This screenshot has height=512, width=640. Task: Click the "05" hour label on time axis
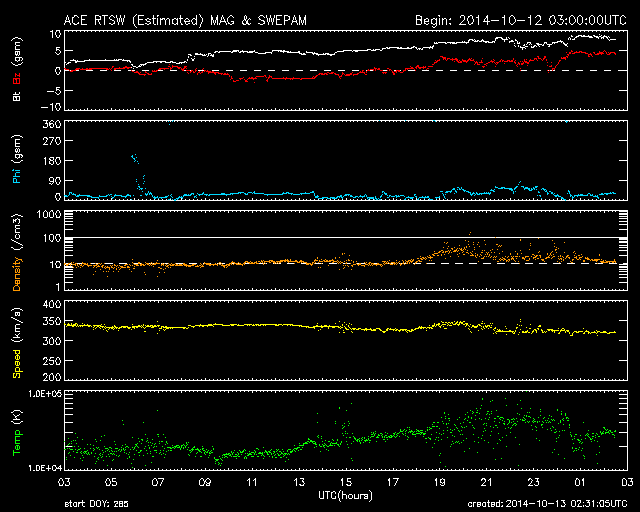pos(111,482)
